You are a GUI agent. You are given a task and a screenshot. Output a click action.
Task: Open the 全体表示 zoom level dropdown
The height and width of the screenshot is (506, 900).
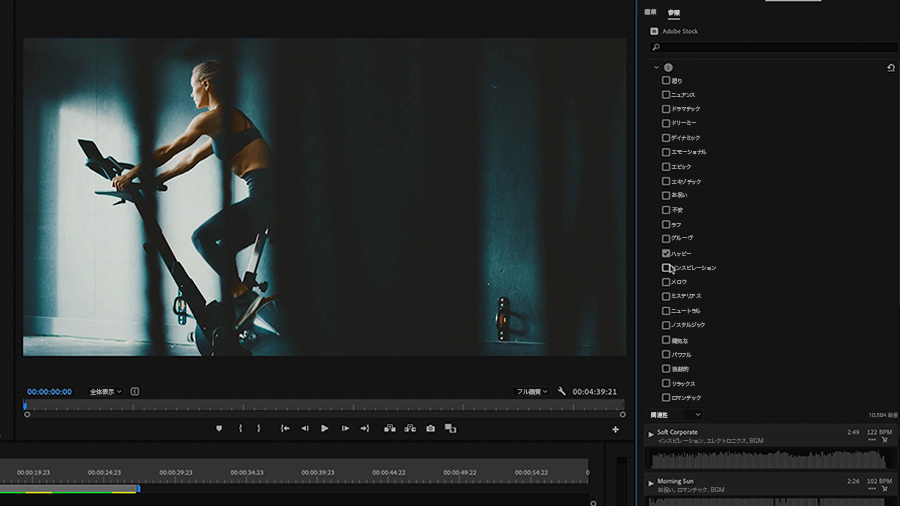coord(105,391)
